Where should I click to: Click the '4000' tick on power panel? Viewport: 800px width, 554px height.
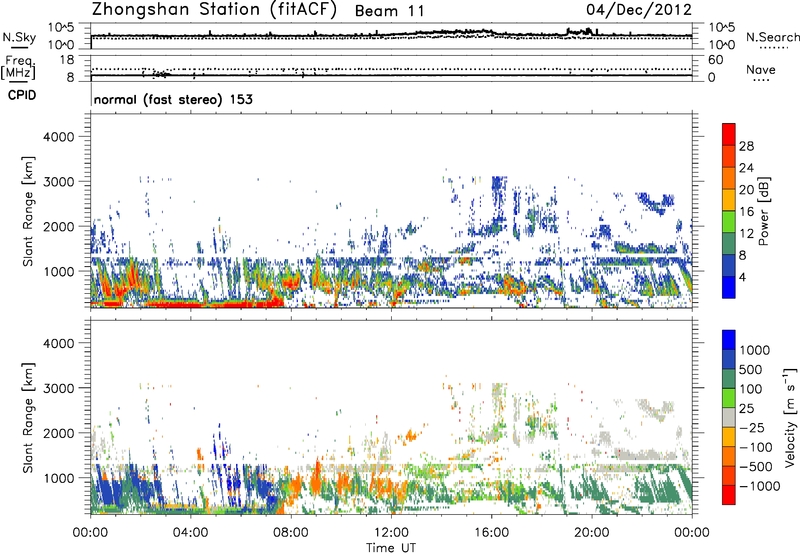tap(59, 137)
